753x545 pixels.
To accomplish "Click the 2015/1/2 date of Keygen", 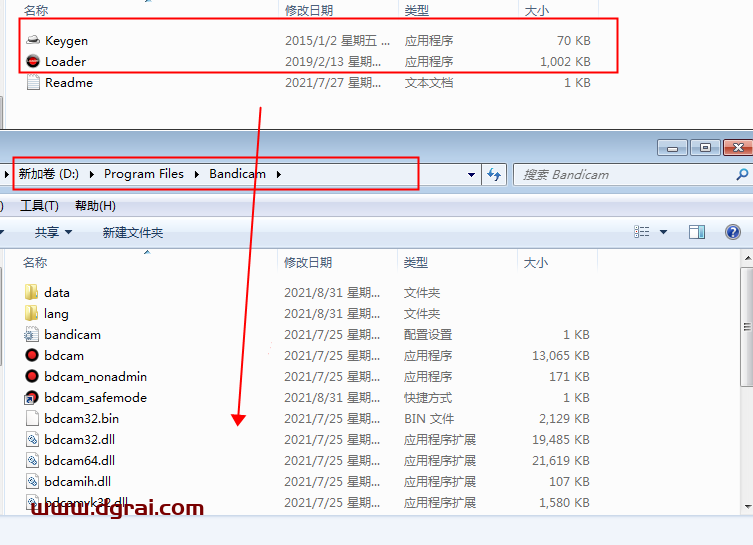I will click(x=337, y=41).
